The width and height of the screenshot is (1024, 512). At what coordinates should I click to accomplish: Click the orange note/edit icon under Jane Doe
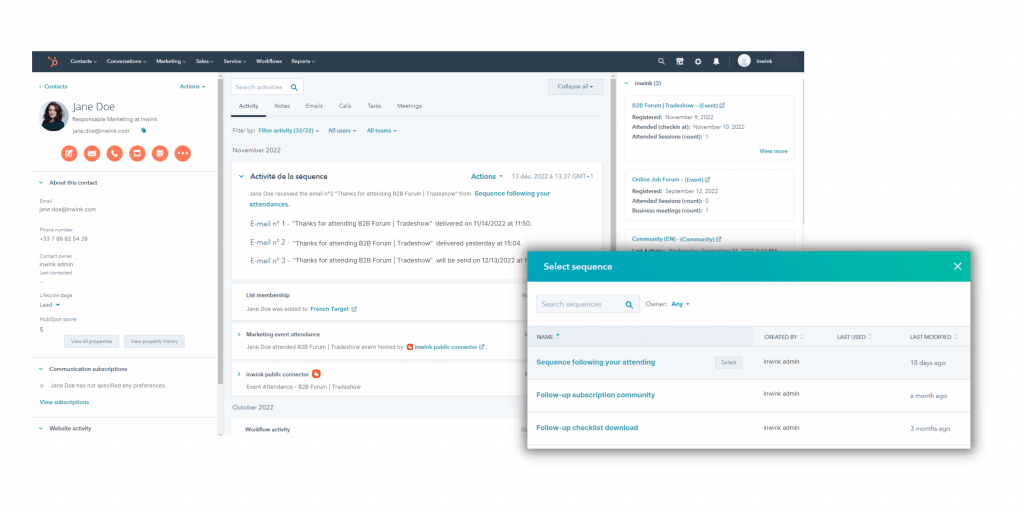69,153
